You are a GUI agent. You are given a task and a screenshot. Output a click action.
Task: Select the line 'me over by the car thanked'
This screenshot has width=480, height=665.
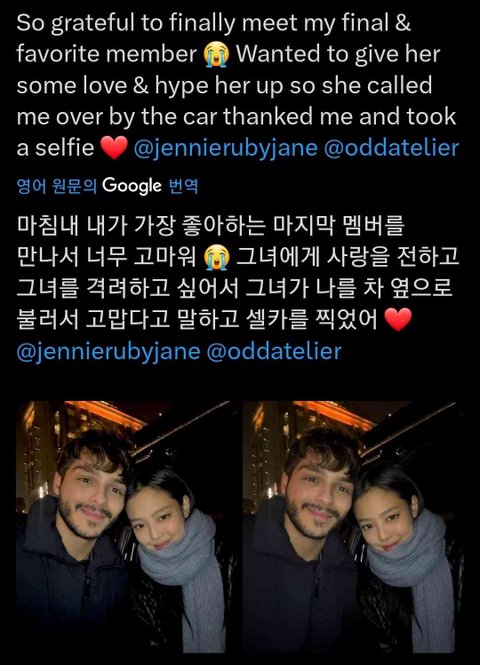236,117
